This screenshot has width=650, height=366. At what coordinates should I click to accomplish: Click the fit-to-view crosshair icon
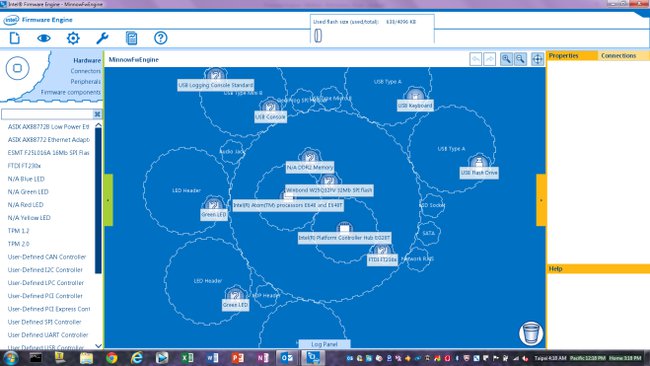tap(537, 59)
